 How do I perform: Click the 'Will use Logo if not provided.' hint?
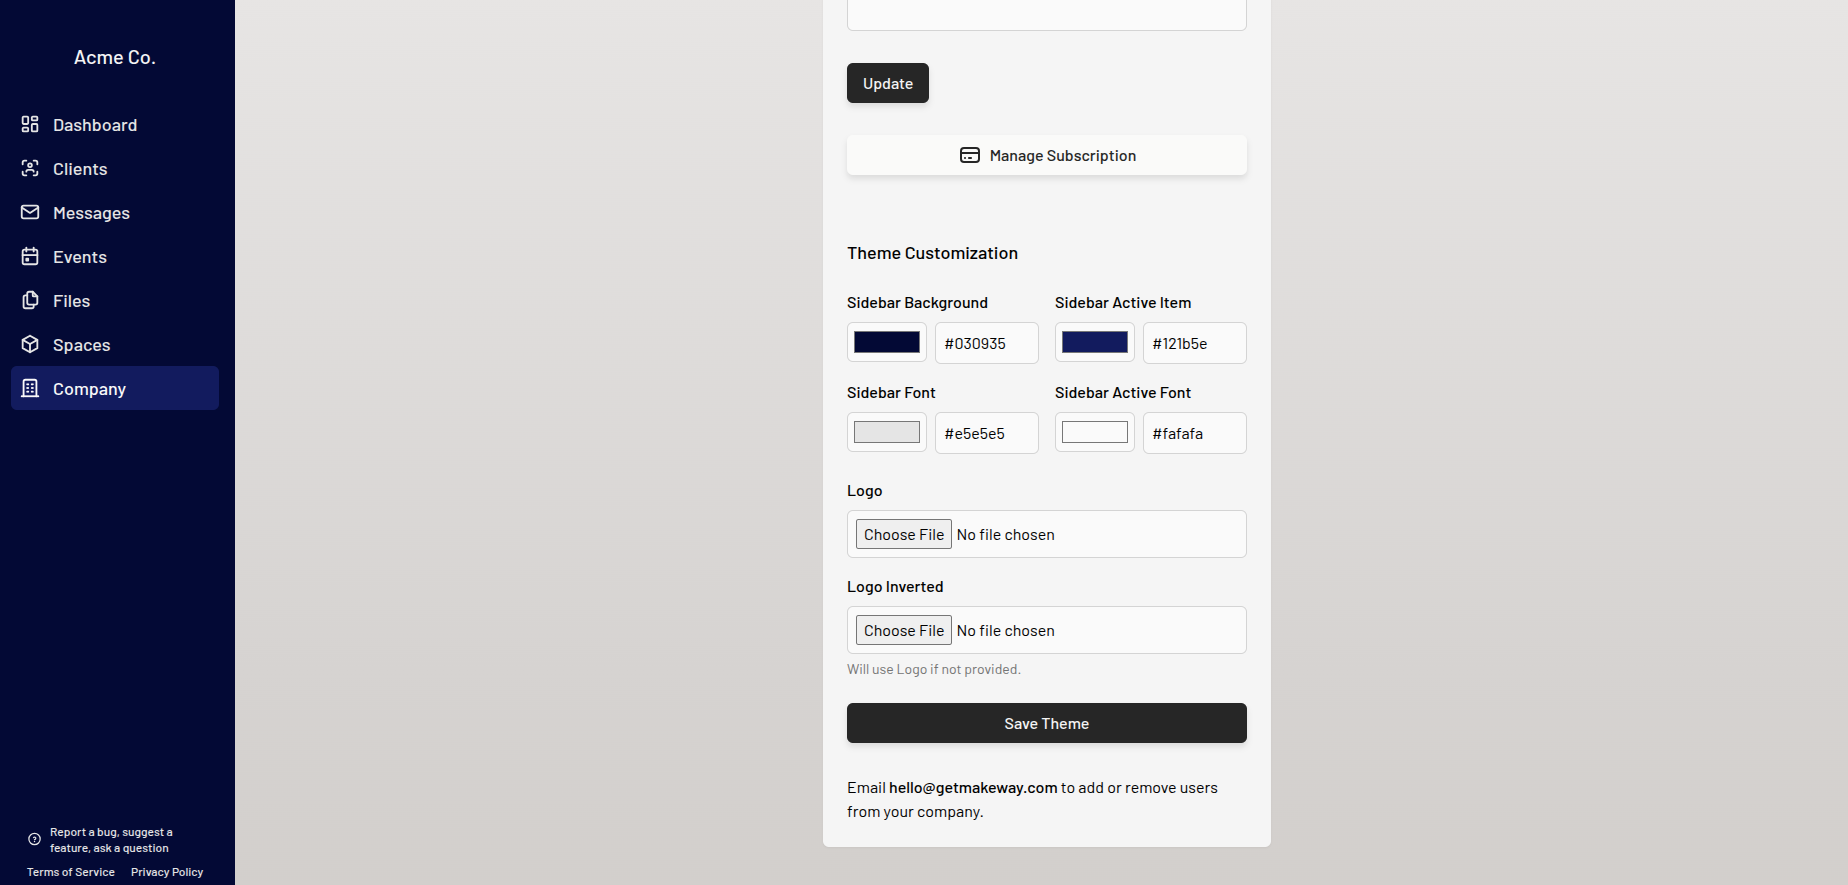coord(934,669)
